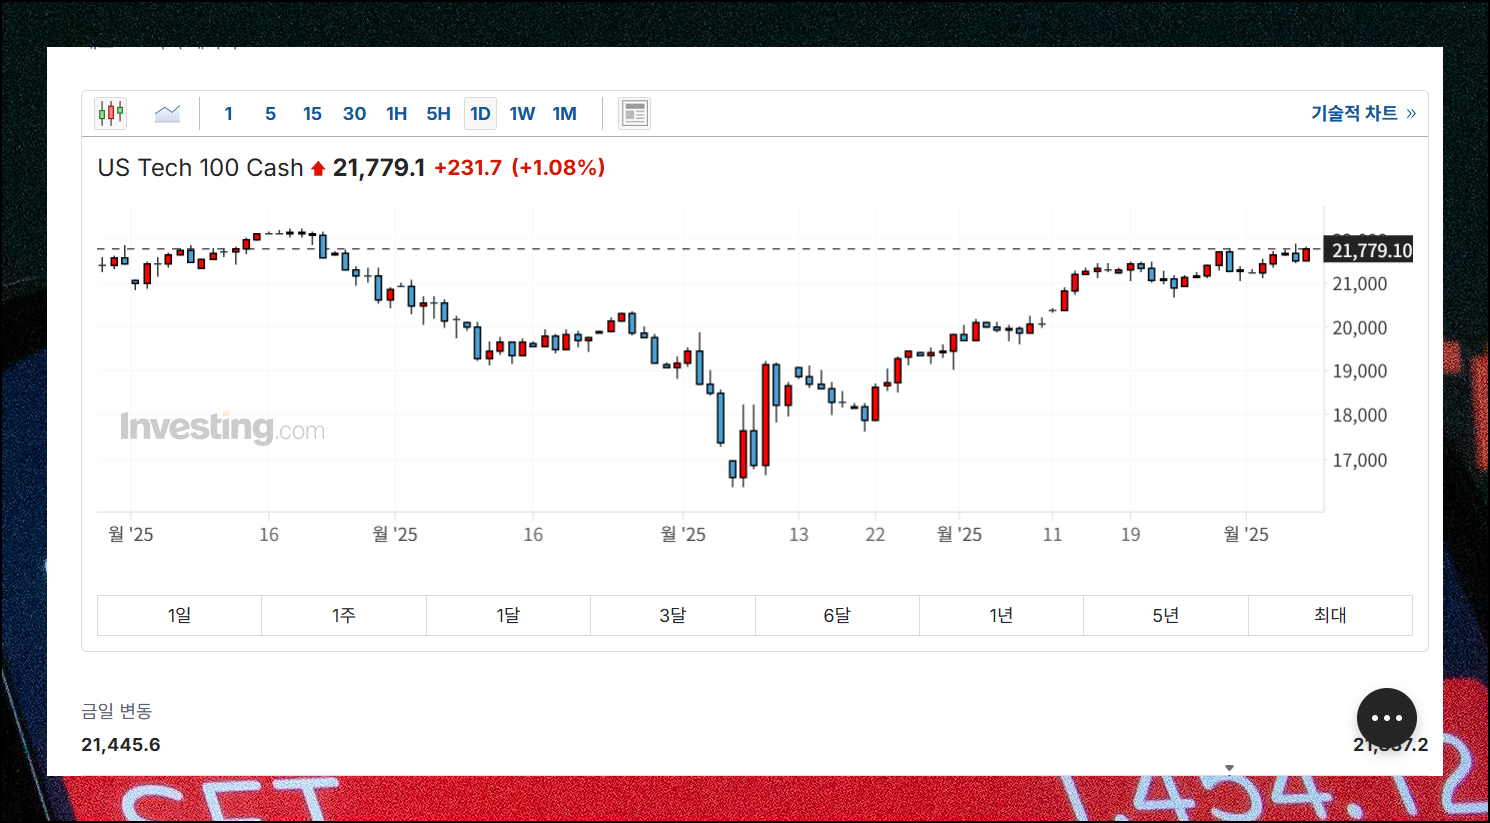This screenshot has height=823, width=1490.
Task: Click the 17,000 axis label
Action: click(x=1359, y=460)
